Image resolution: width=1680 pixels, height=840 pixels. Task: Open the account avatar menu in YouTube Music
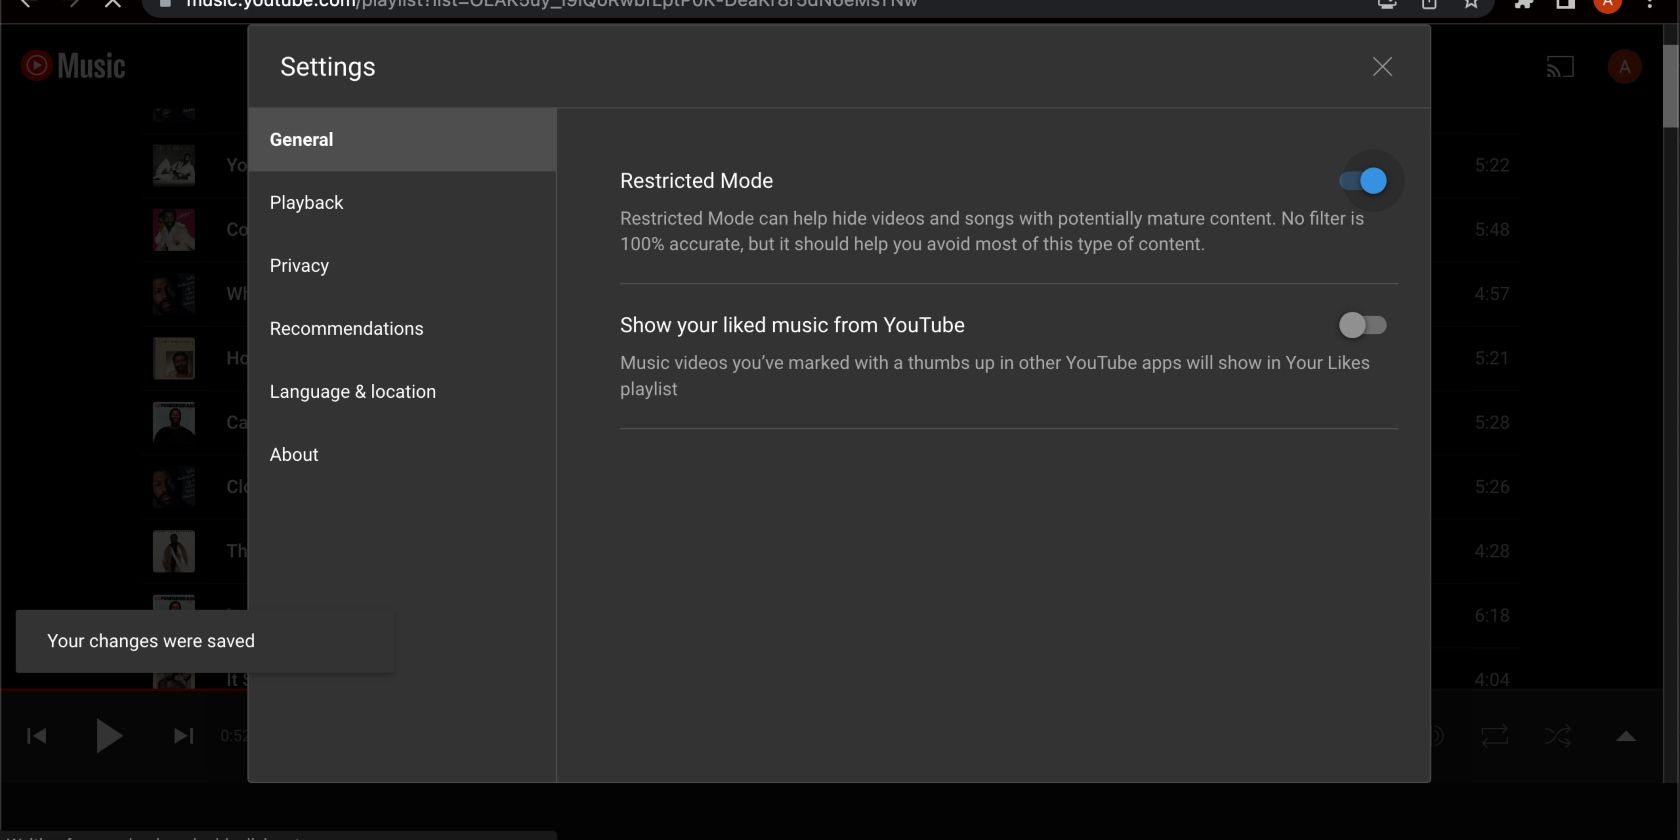1624,67
